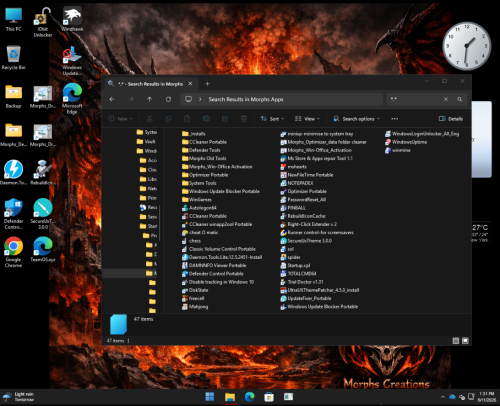Switch to large thumbnails view layout
This screenshot has width=500, height=406.
coord(465,341)
